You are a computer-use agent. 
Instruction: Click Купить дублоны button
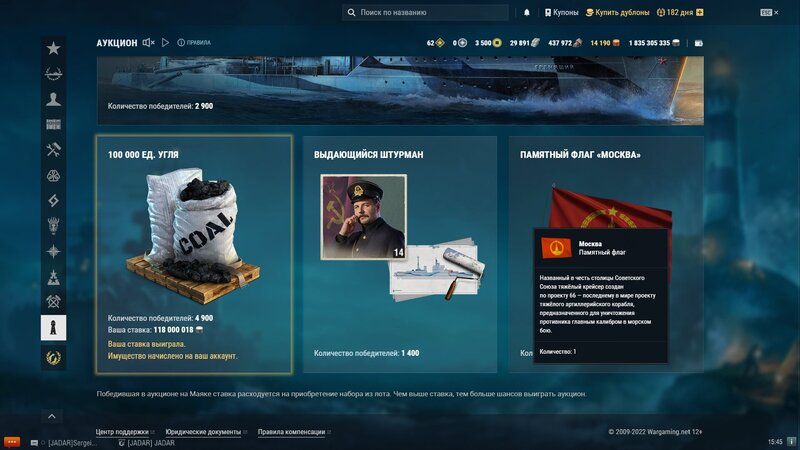click(x=617, y=13)
